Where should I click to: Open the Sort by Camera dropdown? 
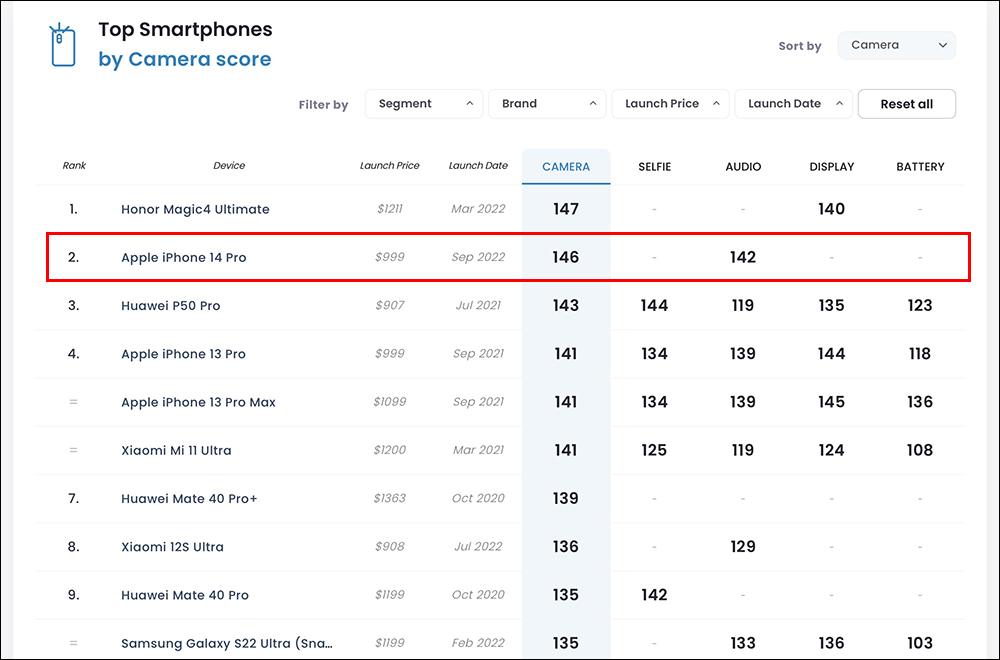(896, 45)
